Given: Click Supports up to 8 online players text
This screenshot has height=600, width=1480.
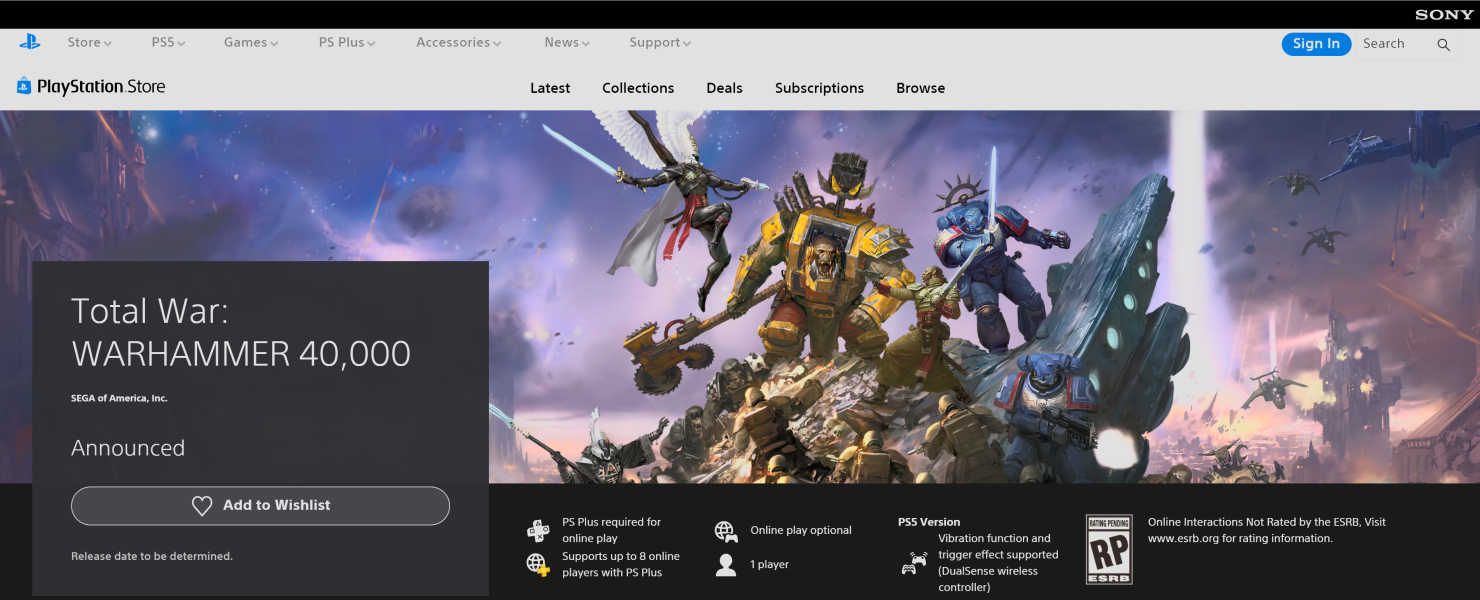Looking at the screenshot, I should pos(621,564).
